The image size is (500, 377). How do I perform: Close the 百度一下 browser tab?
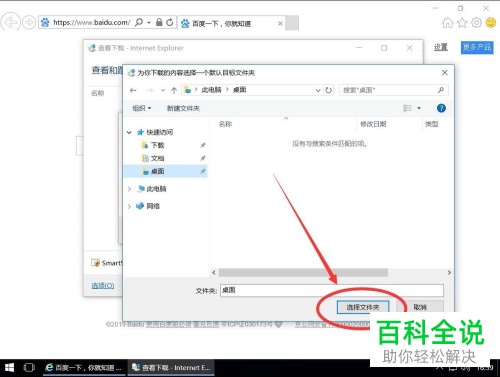click(280, 23)
